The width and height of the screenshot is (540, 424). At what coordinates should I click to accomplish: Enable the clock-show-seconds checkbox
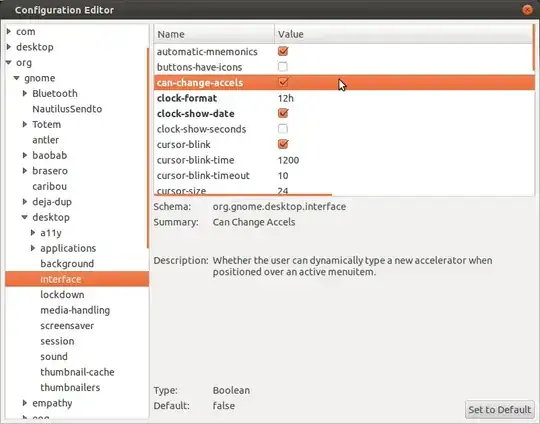coord(283,129)
